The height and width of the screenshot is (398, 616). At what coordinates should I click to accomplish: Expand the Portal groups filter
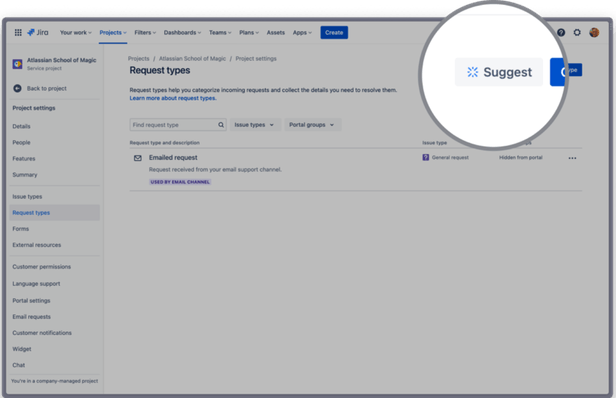click(x=312, y=125)
